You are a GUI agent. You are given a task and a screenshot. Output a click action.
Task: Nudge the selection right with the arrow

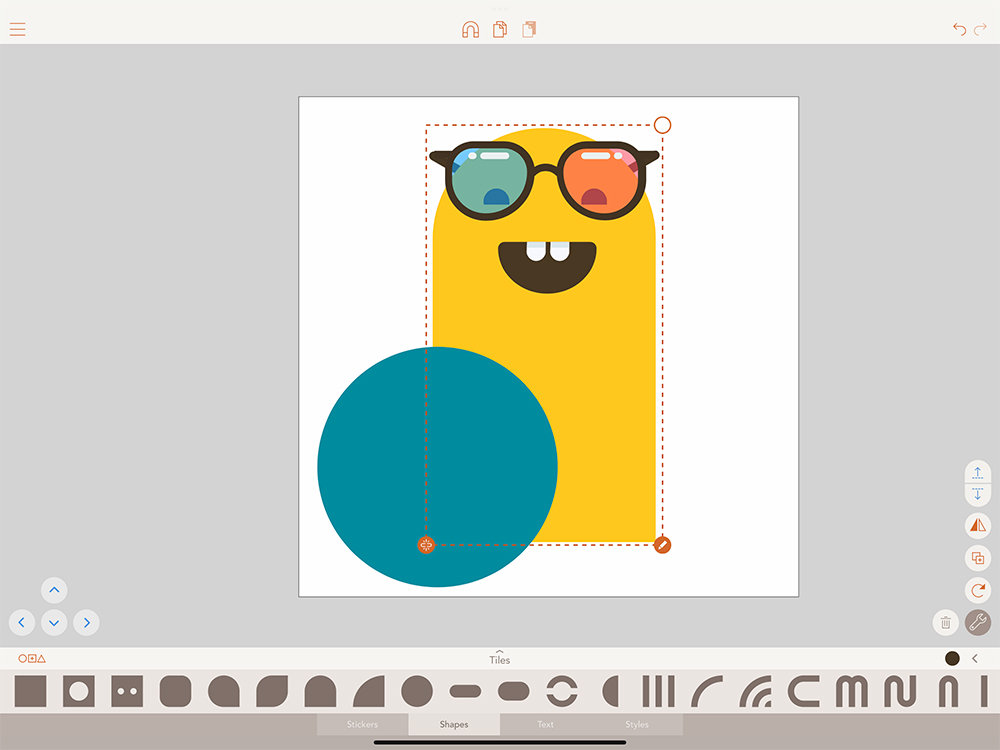pos(87,623)
